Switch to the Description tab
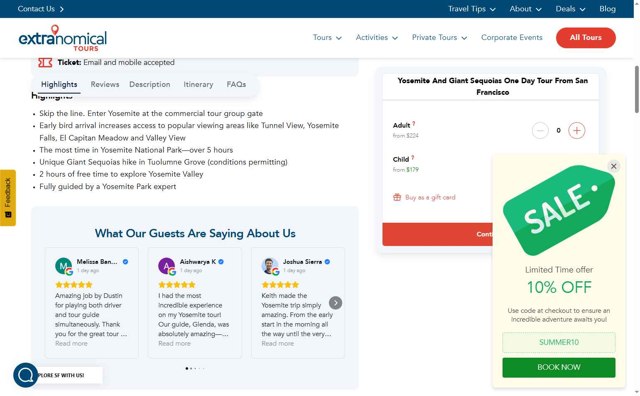Screen dimensions: 640x396 150,85
